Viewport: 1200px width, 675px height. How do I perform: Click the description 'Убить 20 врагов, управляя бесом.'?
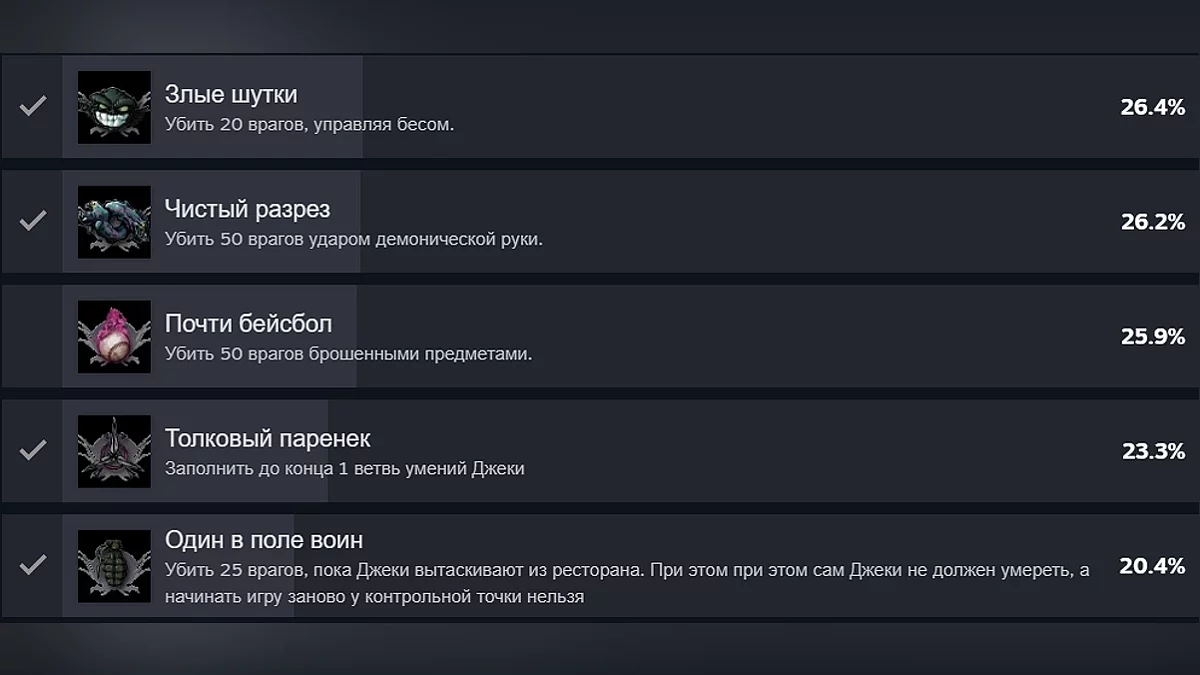tap(309, 126)
